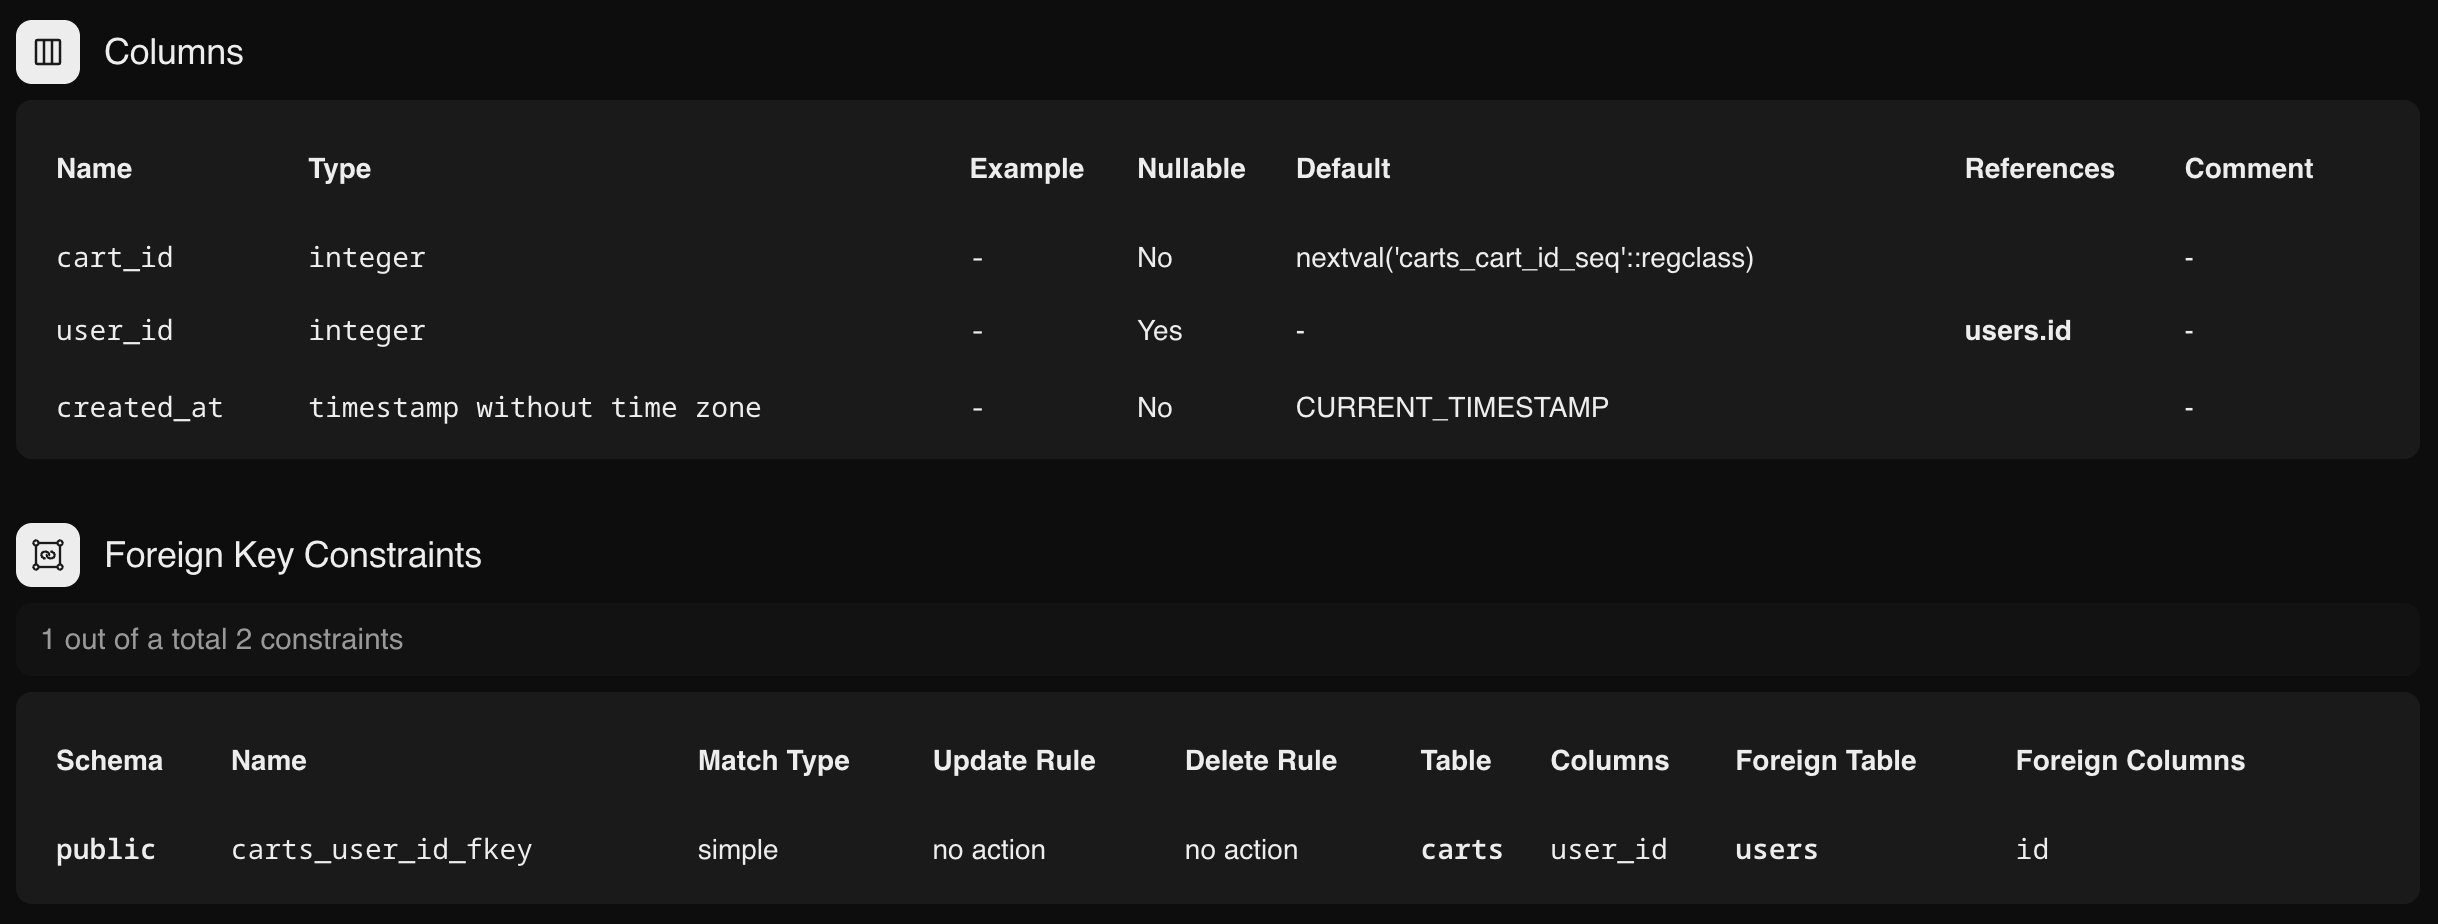Click the nextval default value for cart_id
The height and width of the screenshot is (924, 2438).
[x=1524, y=257]
